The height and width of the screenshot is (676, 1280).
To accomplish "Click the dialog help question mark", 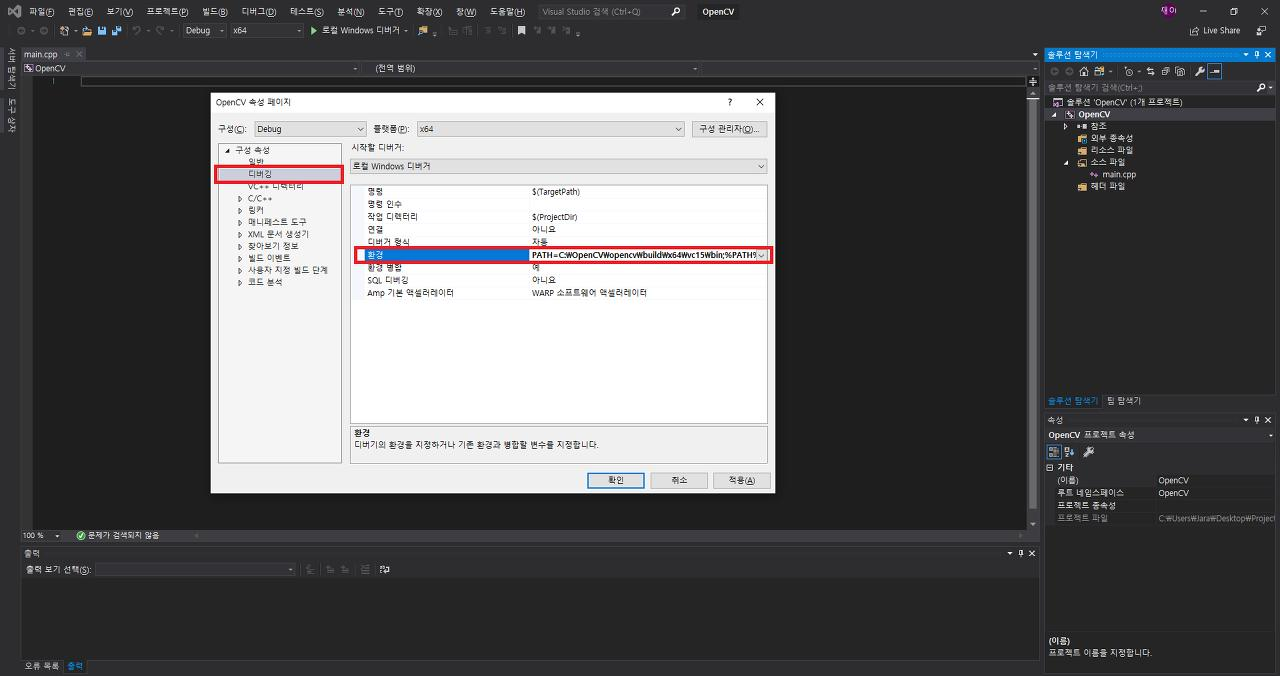I will tap(730, 102).
